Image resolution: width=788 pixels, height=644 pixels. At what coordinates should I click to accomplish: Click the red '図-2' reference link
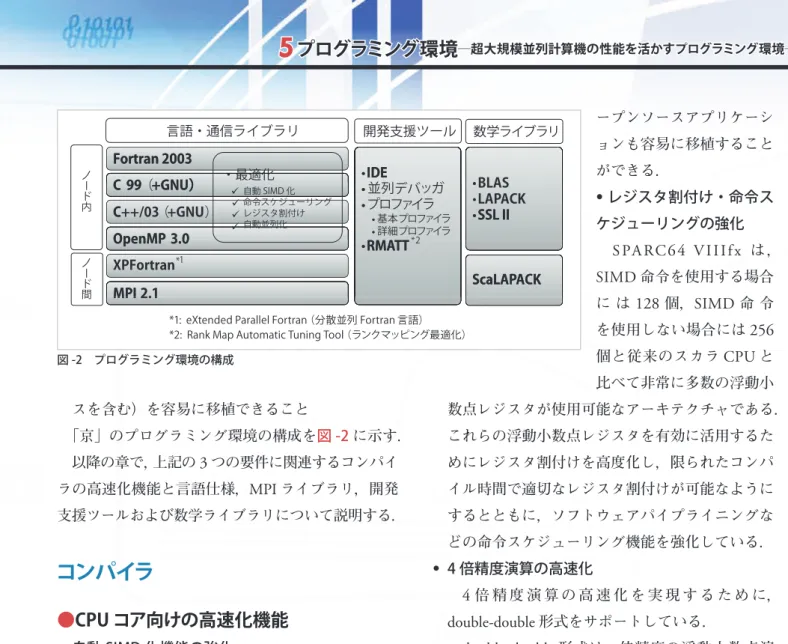(x=333, y=435)
